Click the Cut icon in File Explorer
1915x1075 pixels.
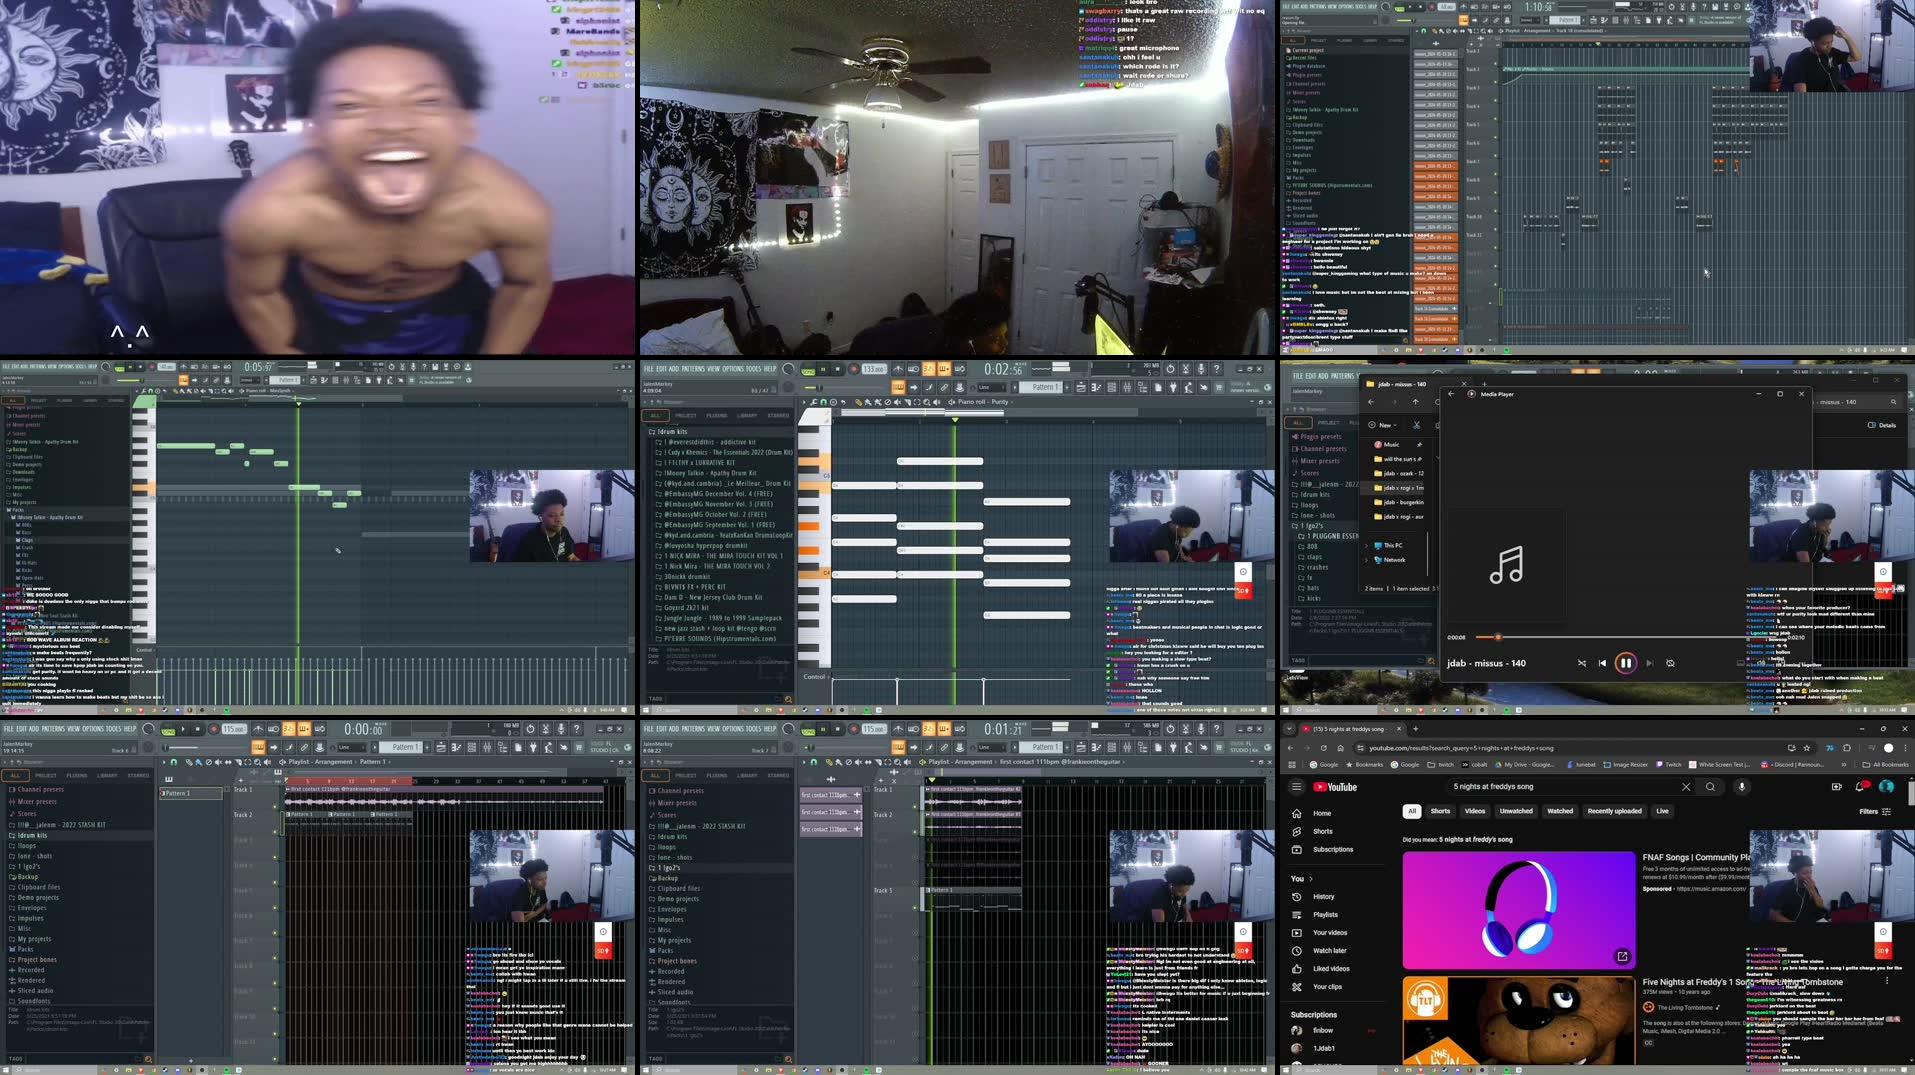click(x=1416, y=425)
